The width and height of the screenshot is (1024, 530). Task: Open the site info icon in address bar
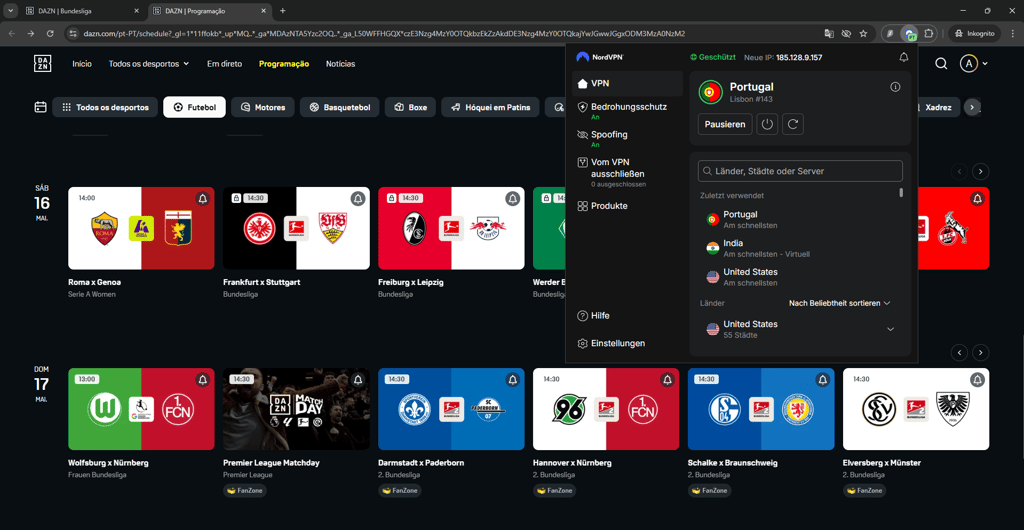[73, 33]
